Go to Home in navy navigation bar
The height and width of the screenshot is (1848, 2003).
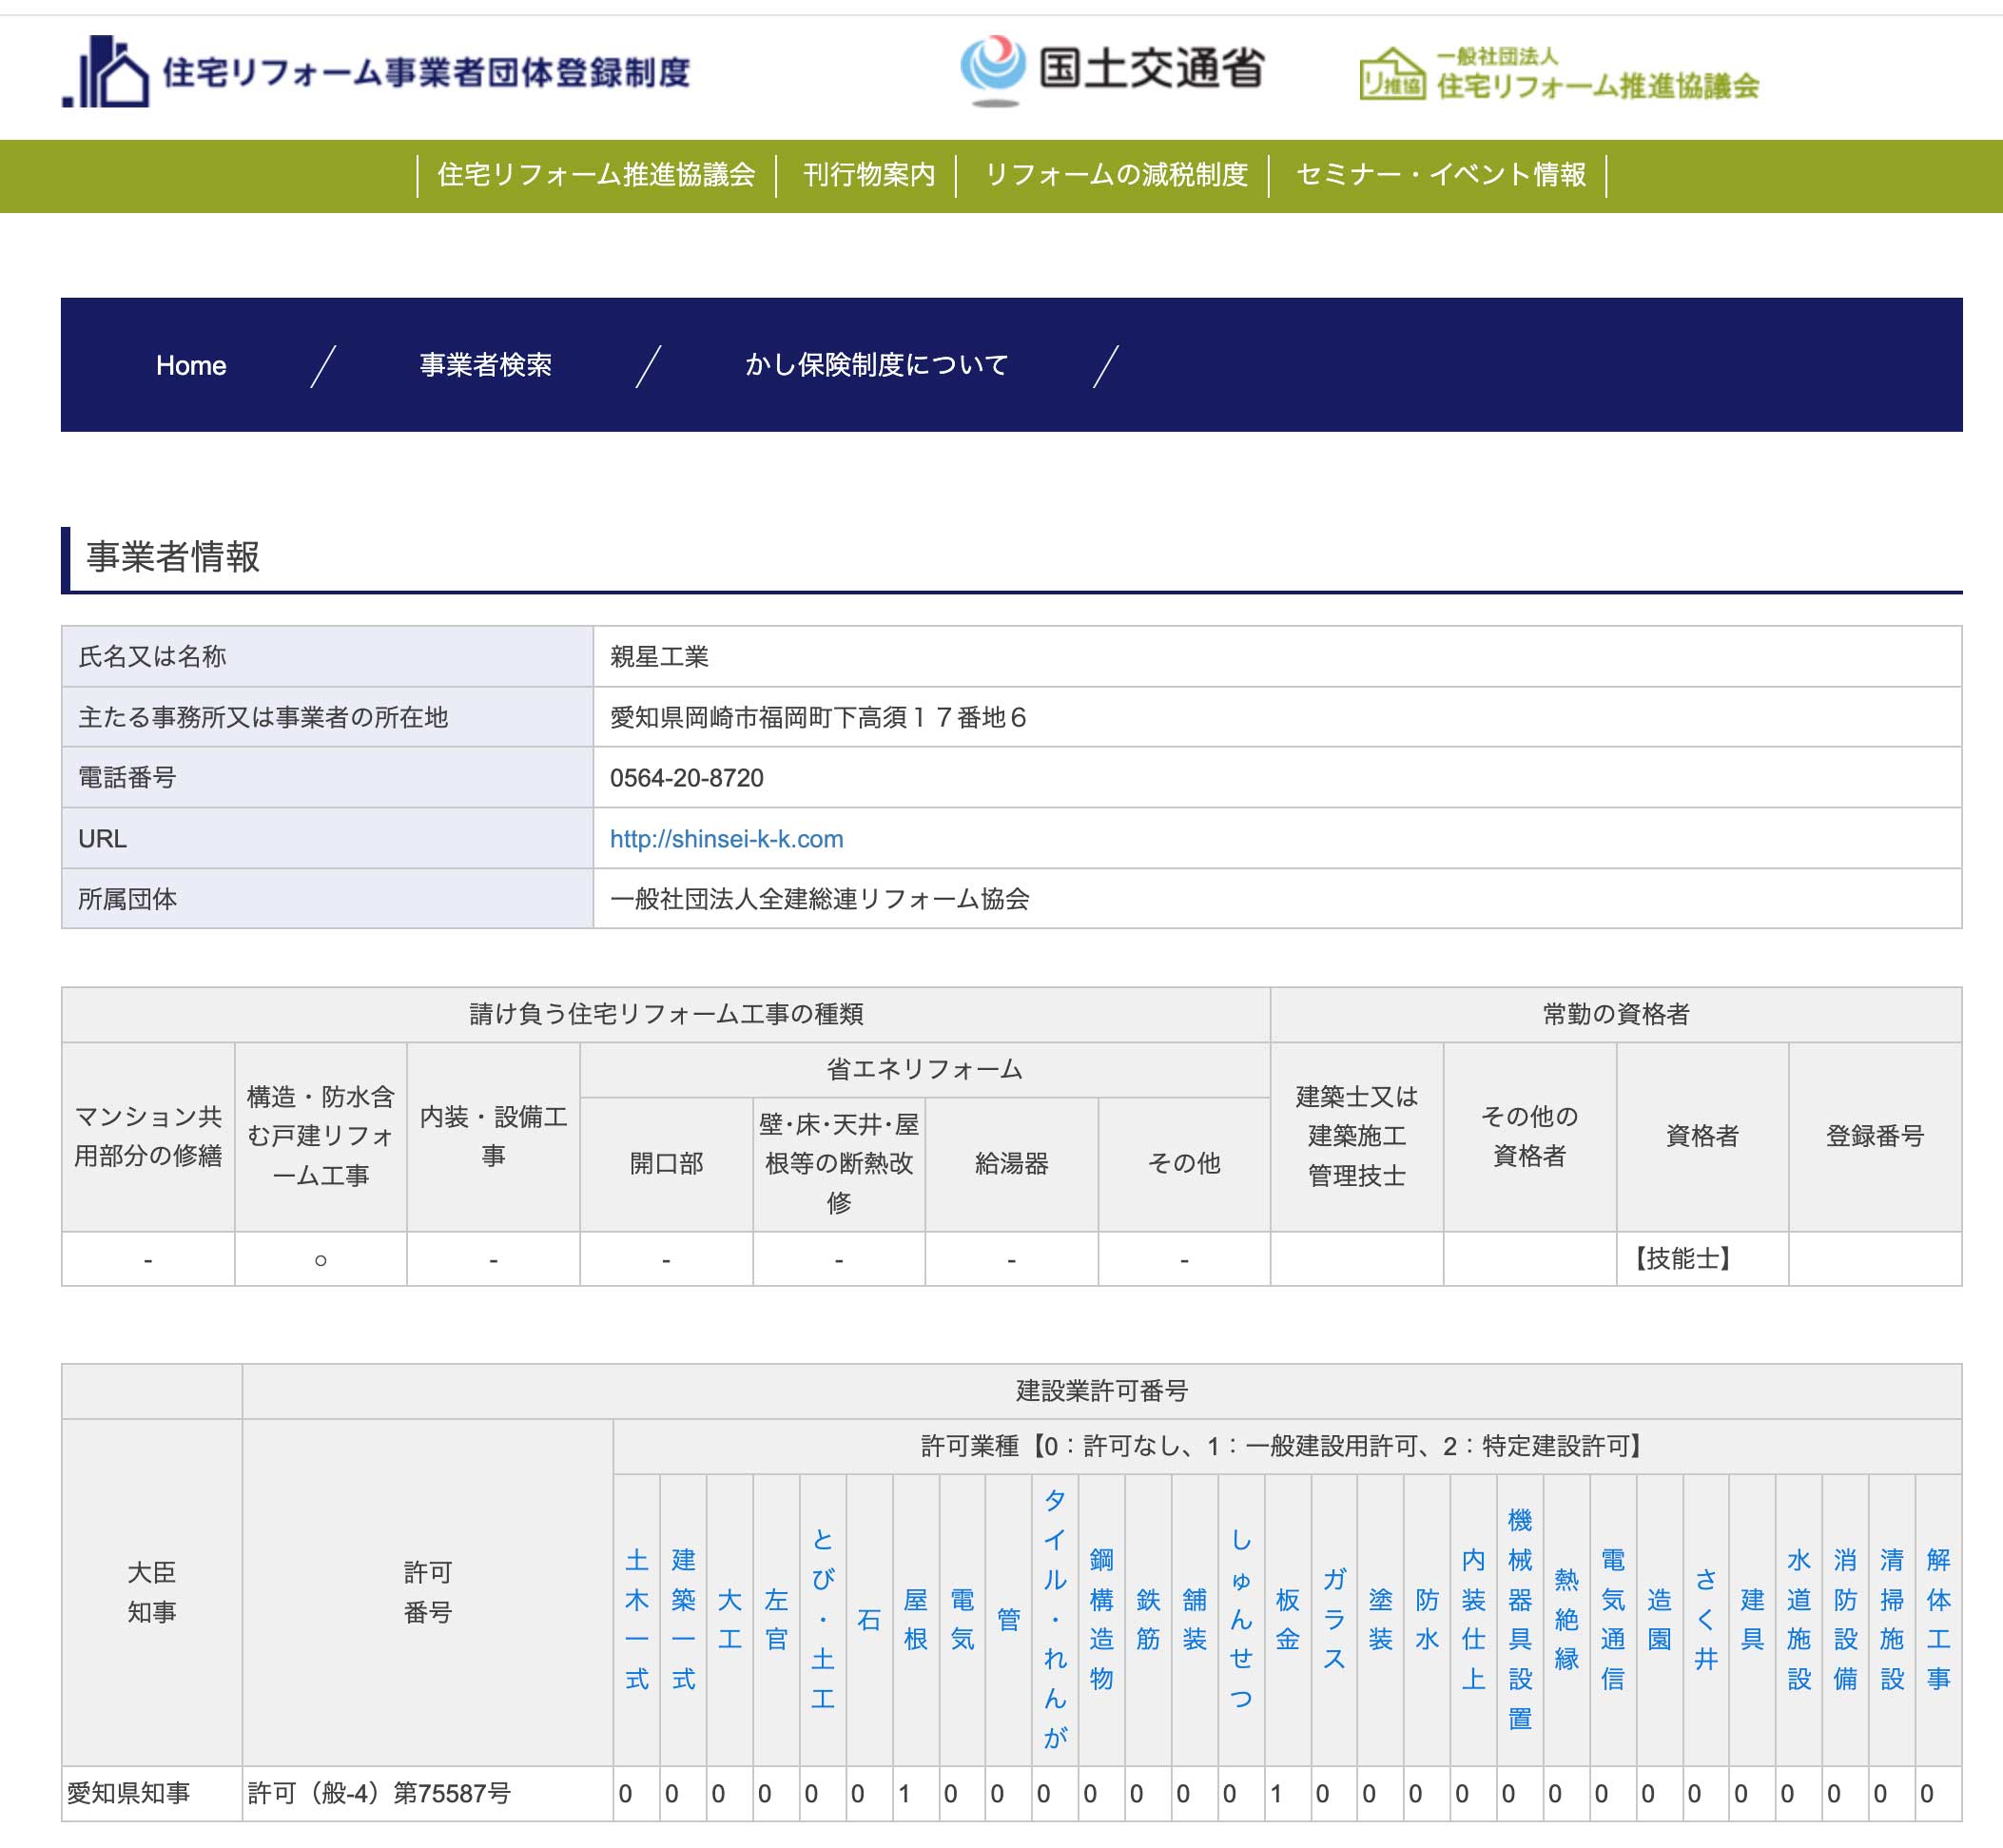(191, 365)
